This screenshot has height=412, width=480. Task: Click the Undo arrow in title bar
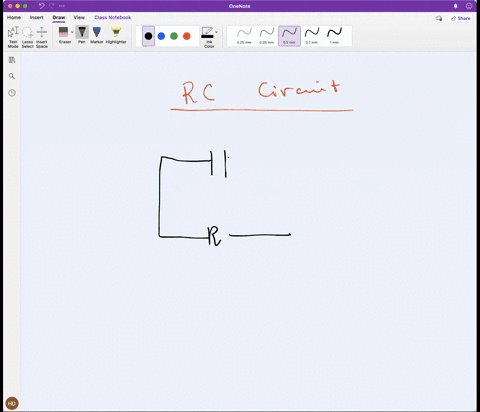point(42,6)
